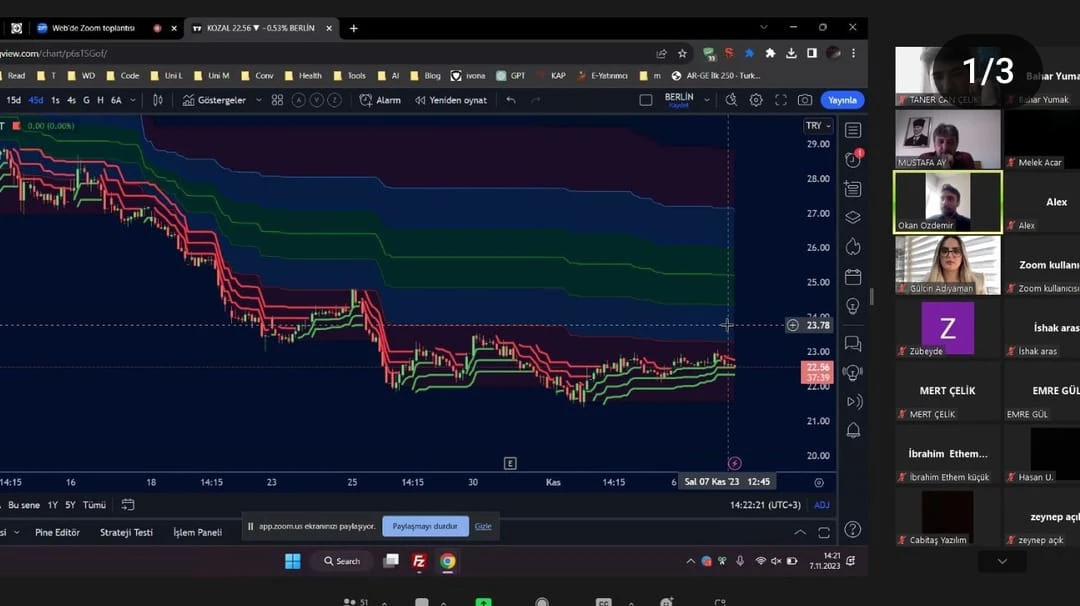Toggle fullscreen mode in chart toolbar
The width and height of the screenshot is (1080, 606).
pyautogui.click(x=780, y=100)
